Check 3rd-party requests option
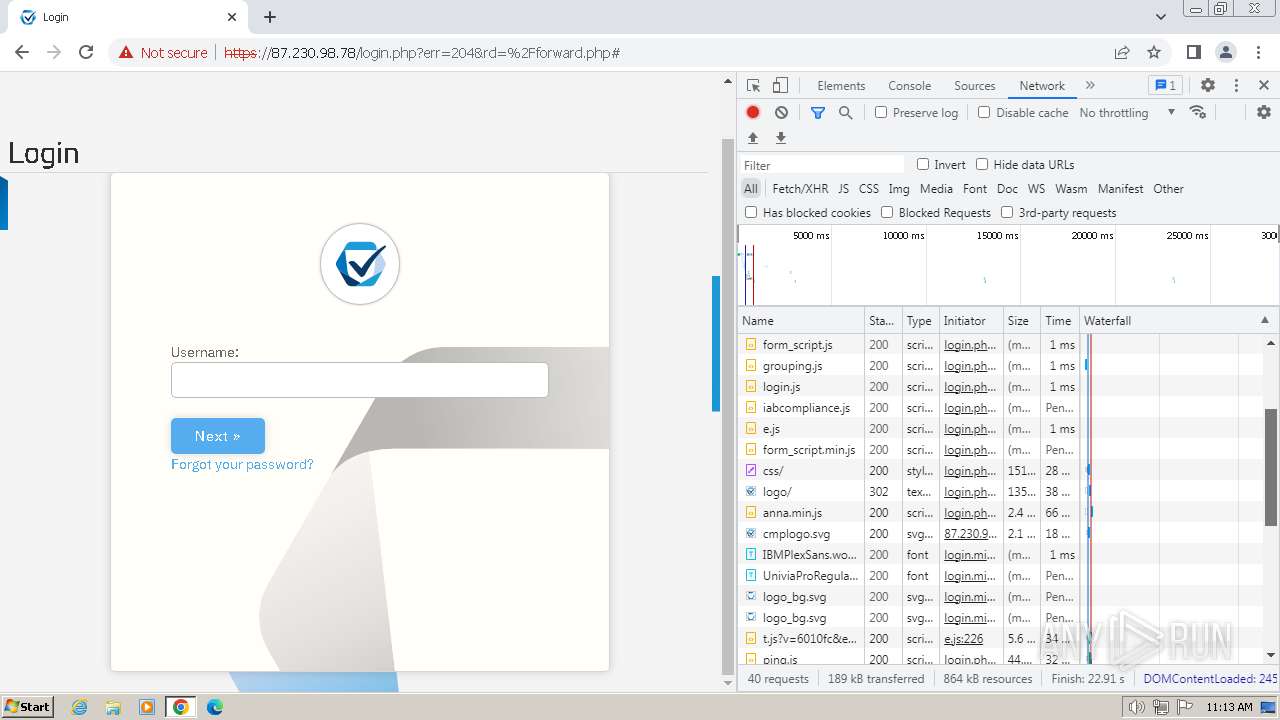 pos(1007,212)
